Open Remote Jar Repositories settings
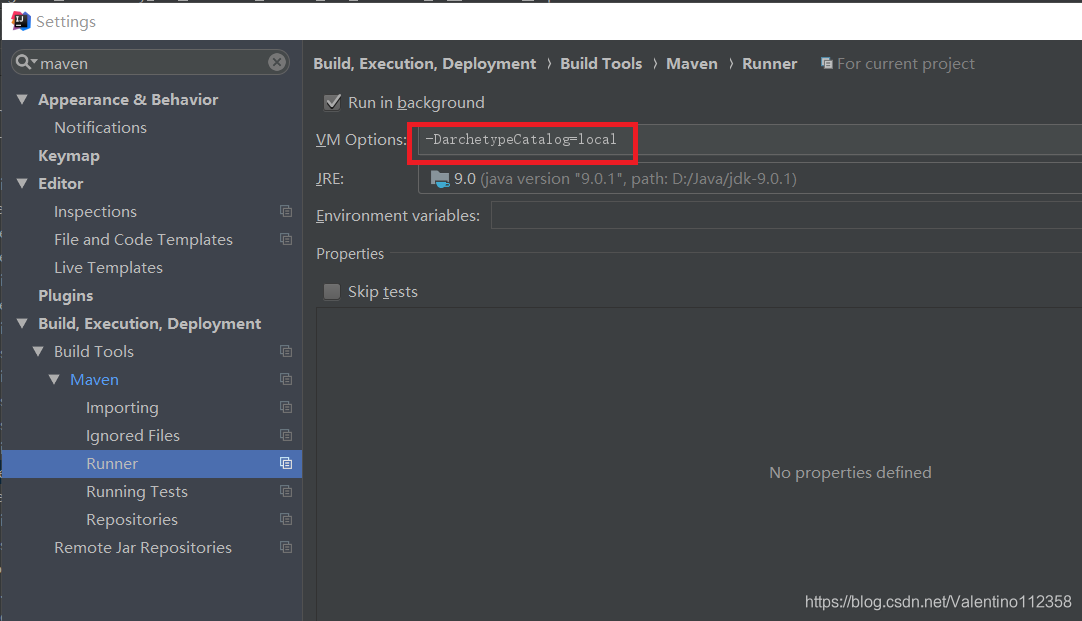1082x621 pixels. pyautogui.click(x=143, y=547)
